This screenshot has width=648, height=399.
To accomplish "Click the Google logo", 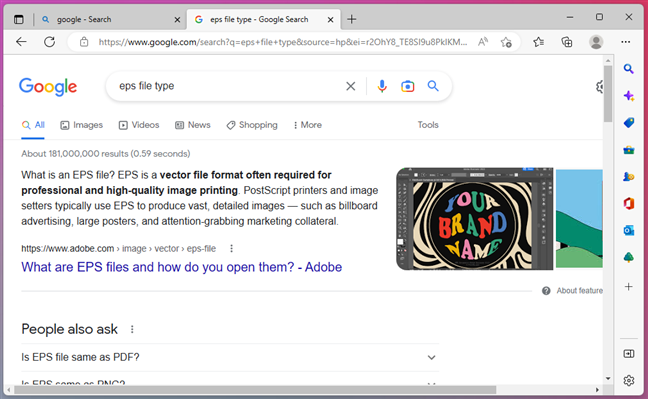I will pyautogui.click(x=48, y=86).
